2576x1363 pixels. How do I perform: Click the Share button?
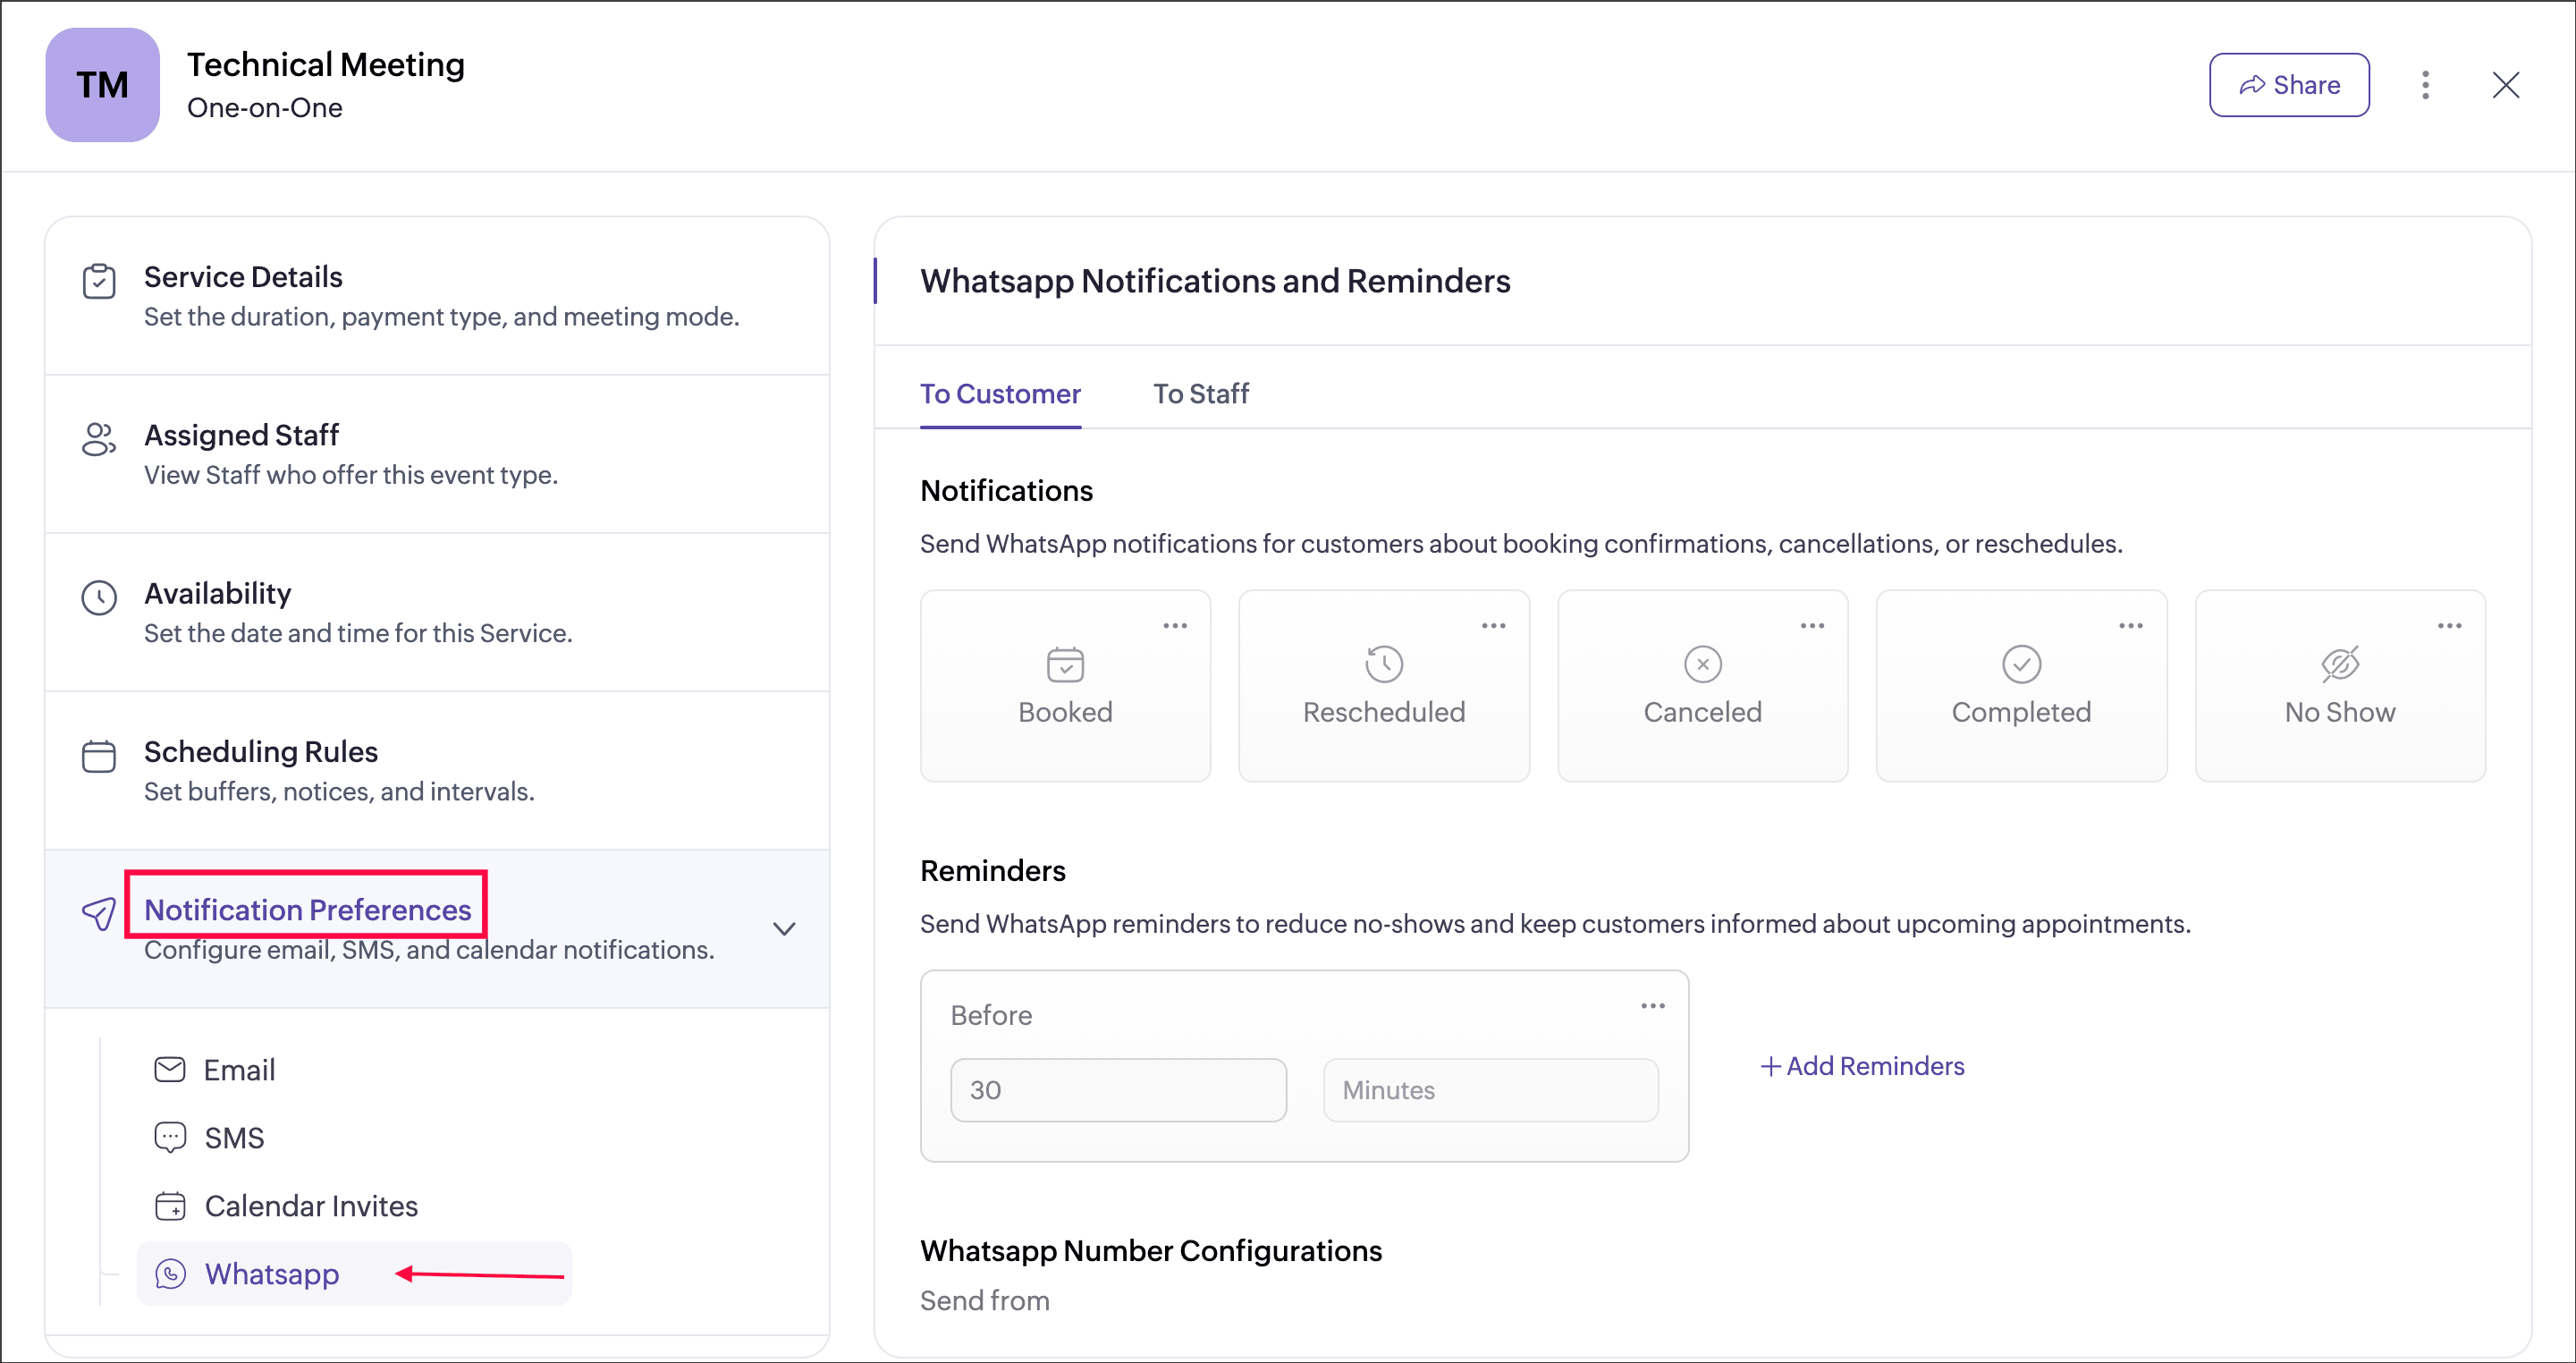click(x=2288, y=85)
